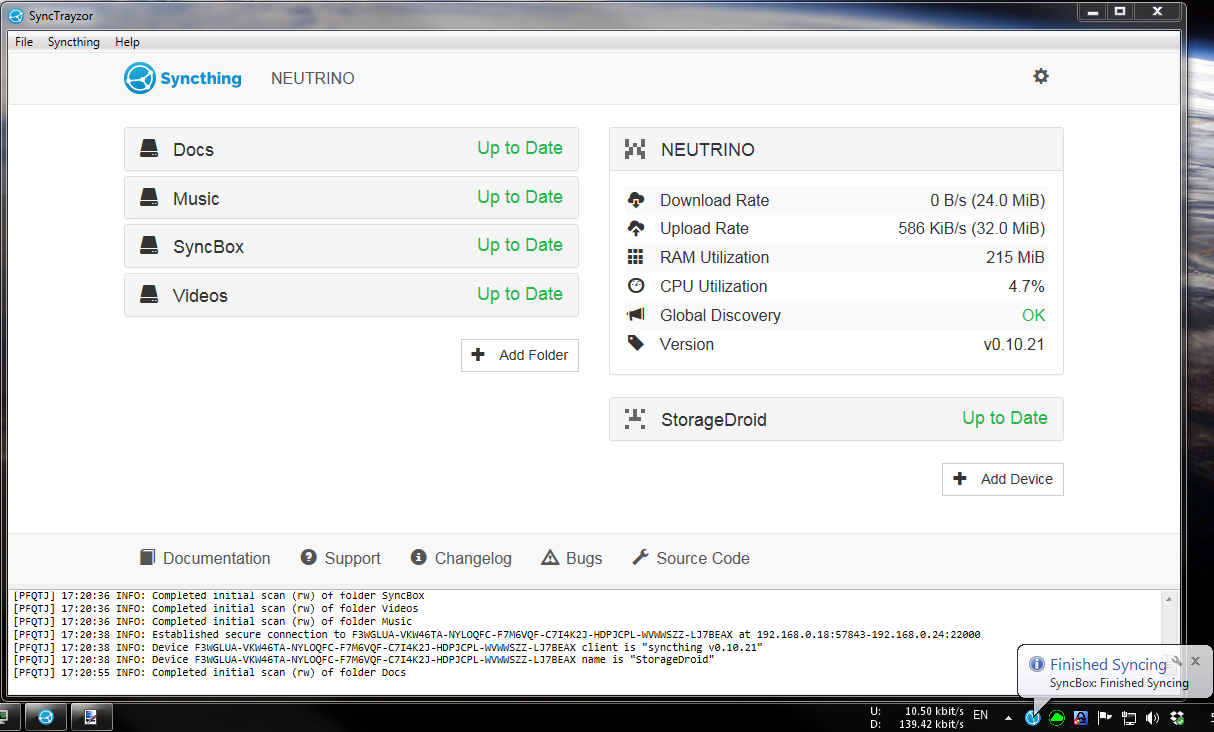Click the NEUTRINO device identicon
This screenshot has height=732, width=1214.
tap(635, 149)
